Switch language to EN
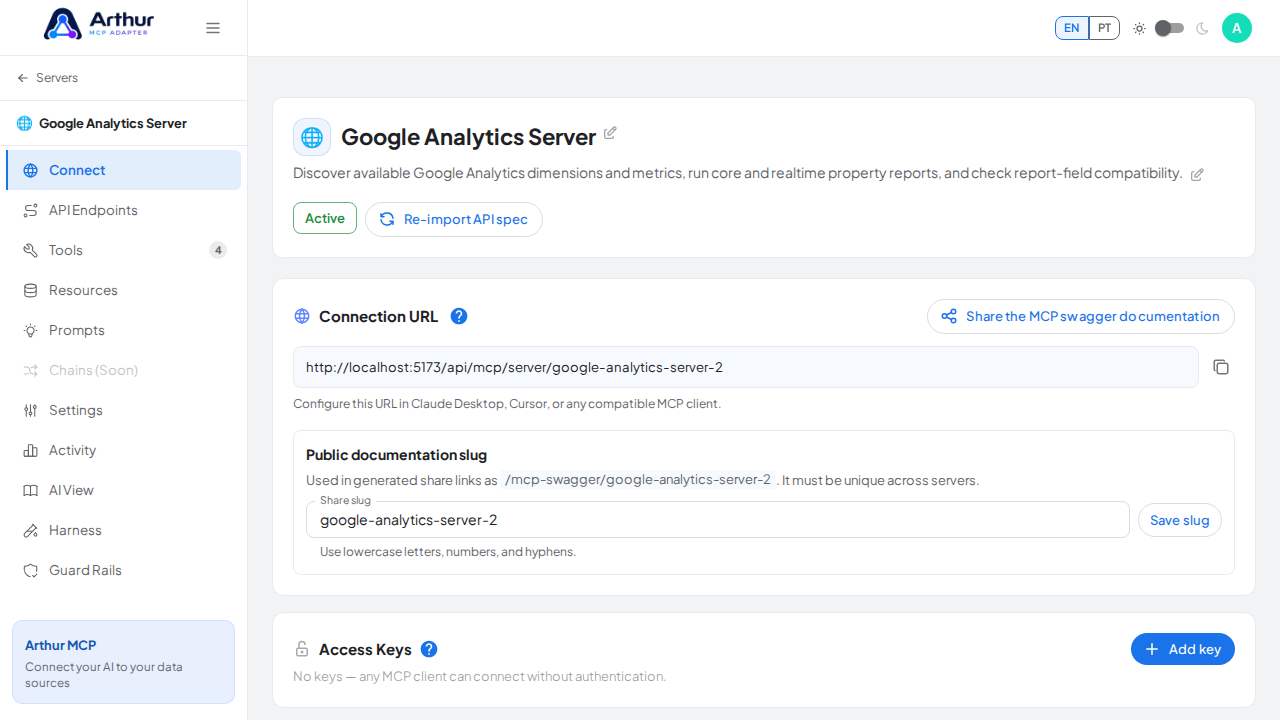This screenshot has height=720, width=1280. (1072, 28)
